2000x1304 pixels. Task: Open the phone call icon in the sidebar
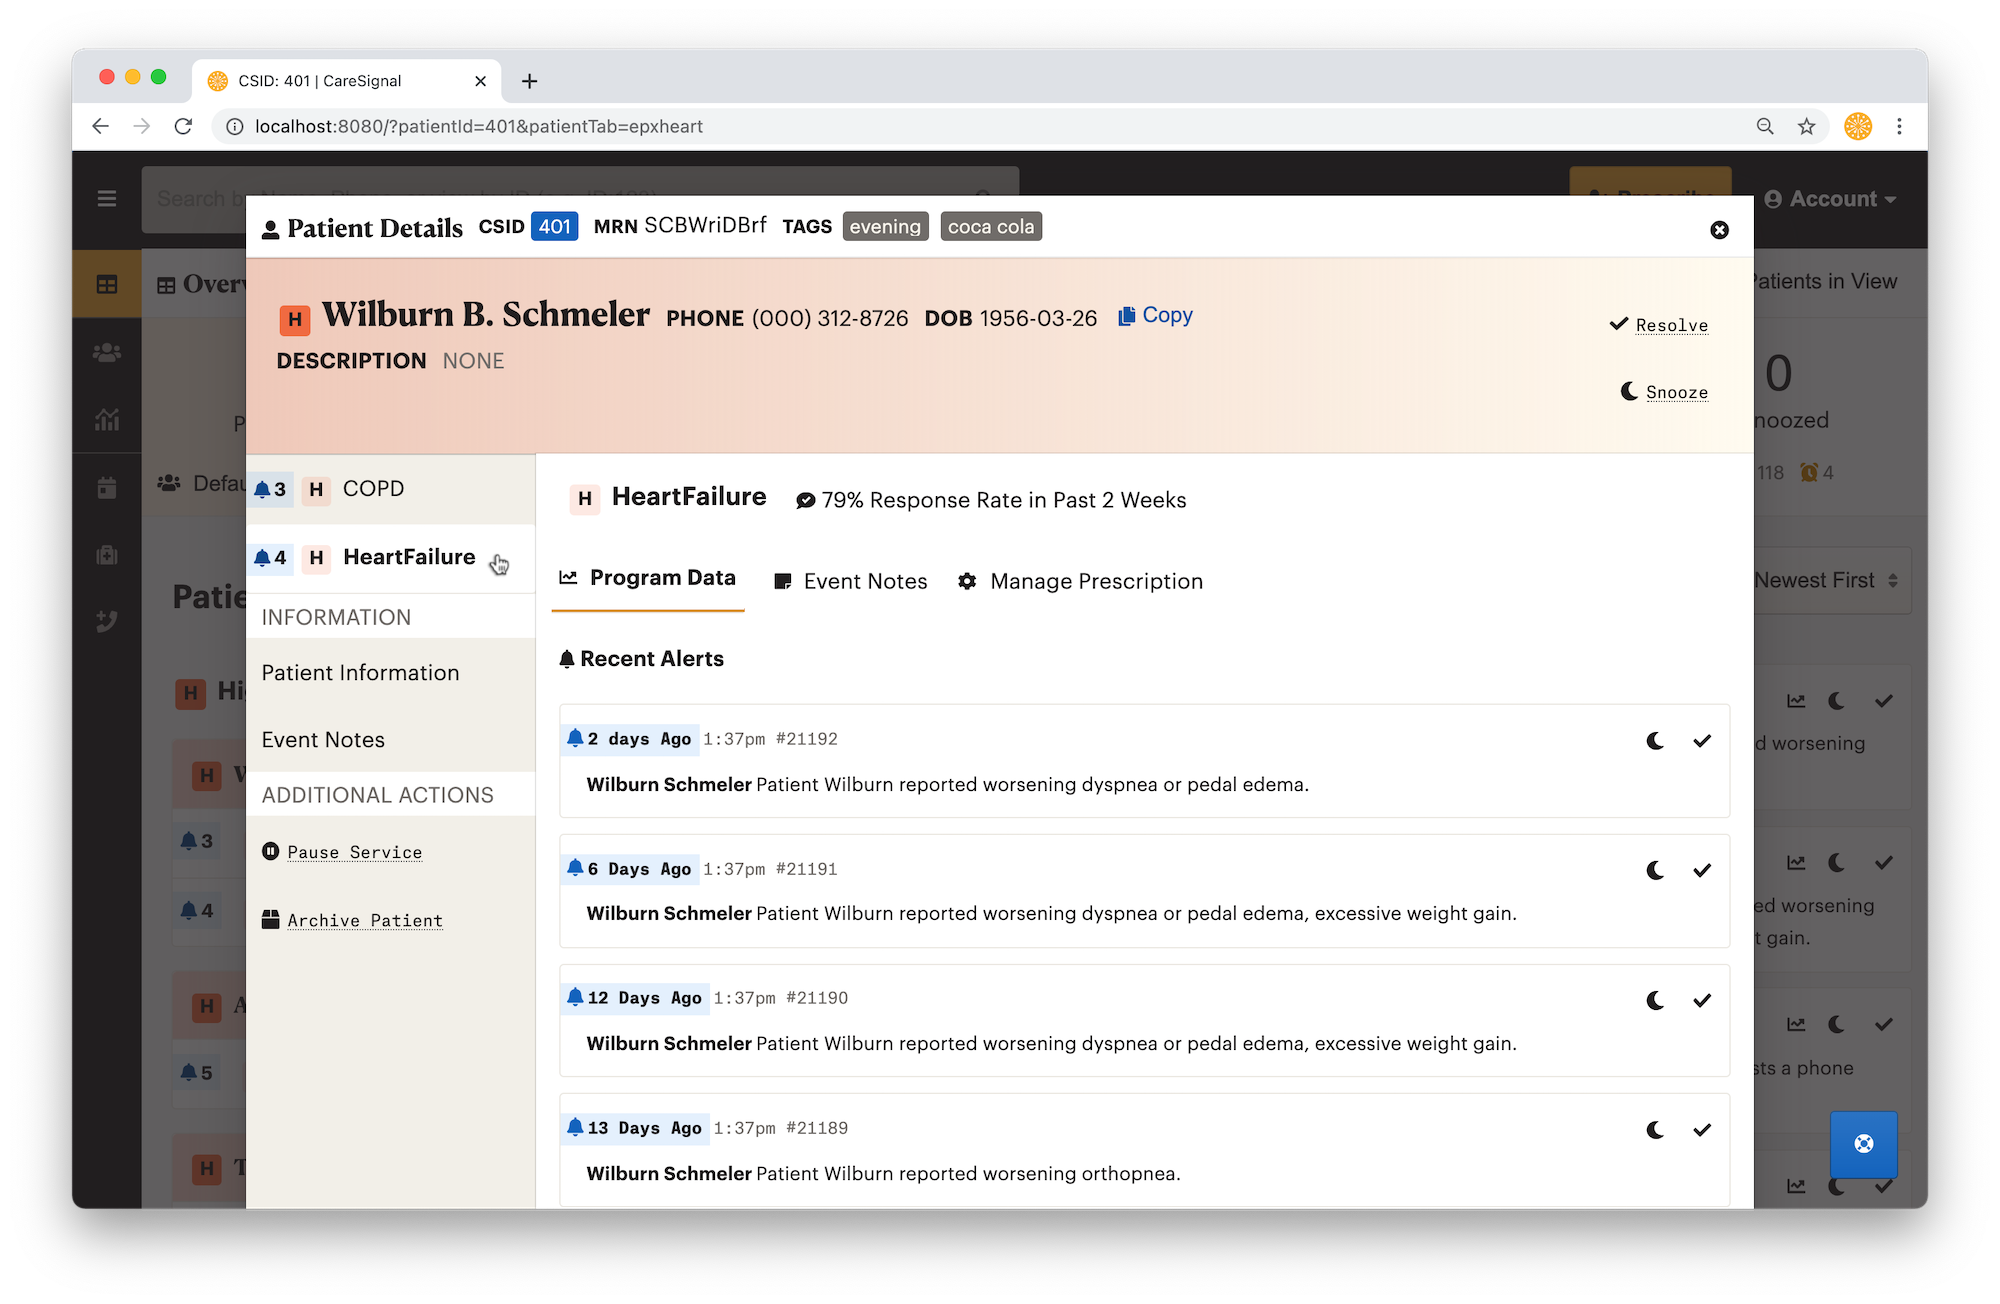point(107,621)
